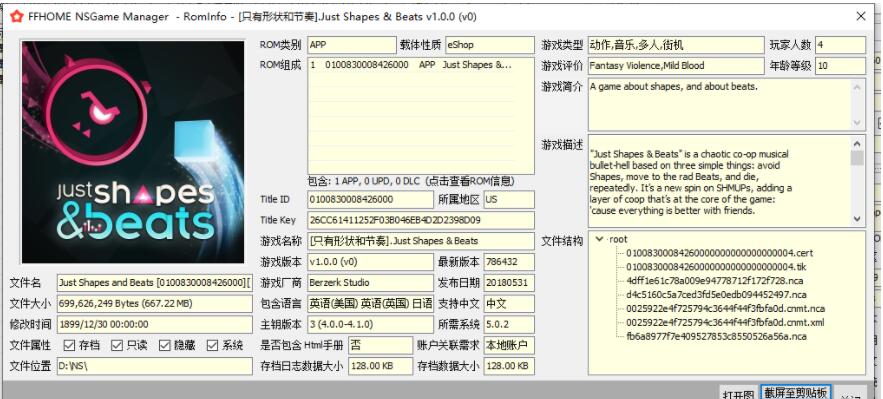Click the 游戏评价 Fantasy Violence field
This screenshot has height=399, width=883.
click(x=676, y=66)
